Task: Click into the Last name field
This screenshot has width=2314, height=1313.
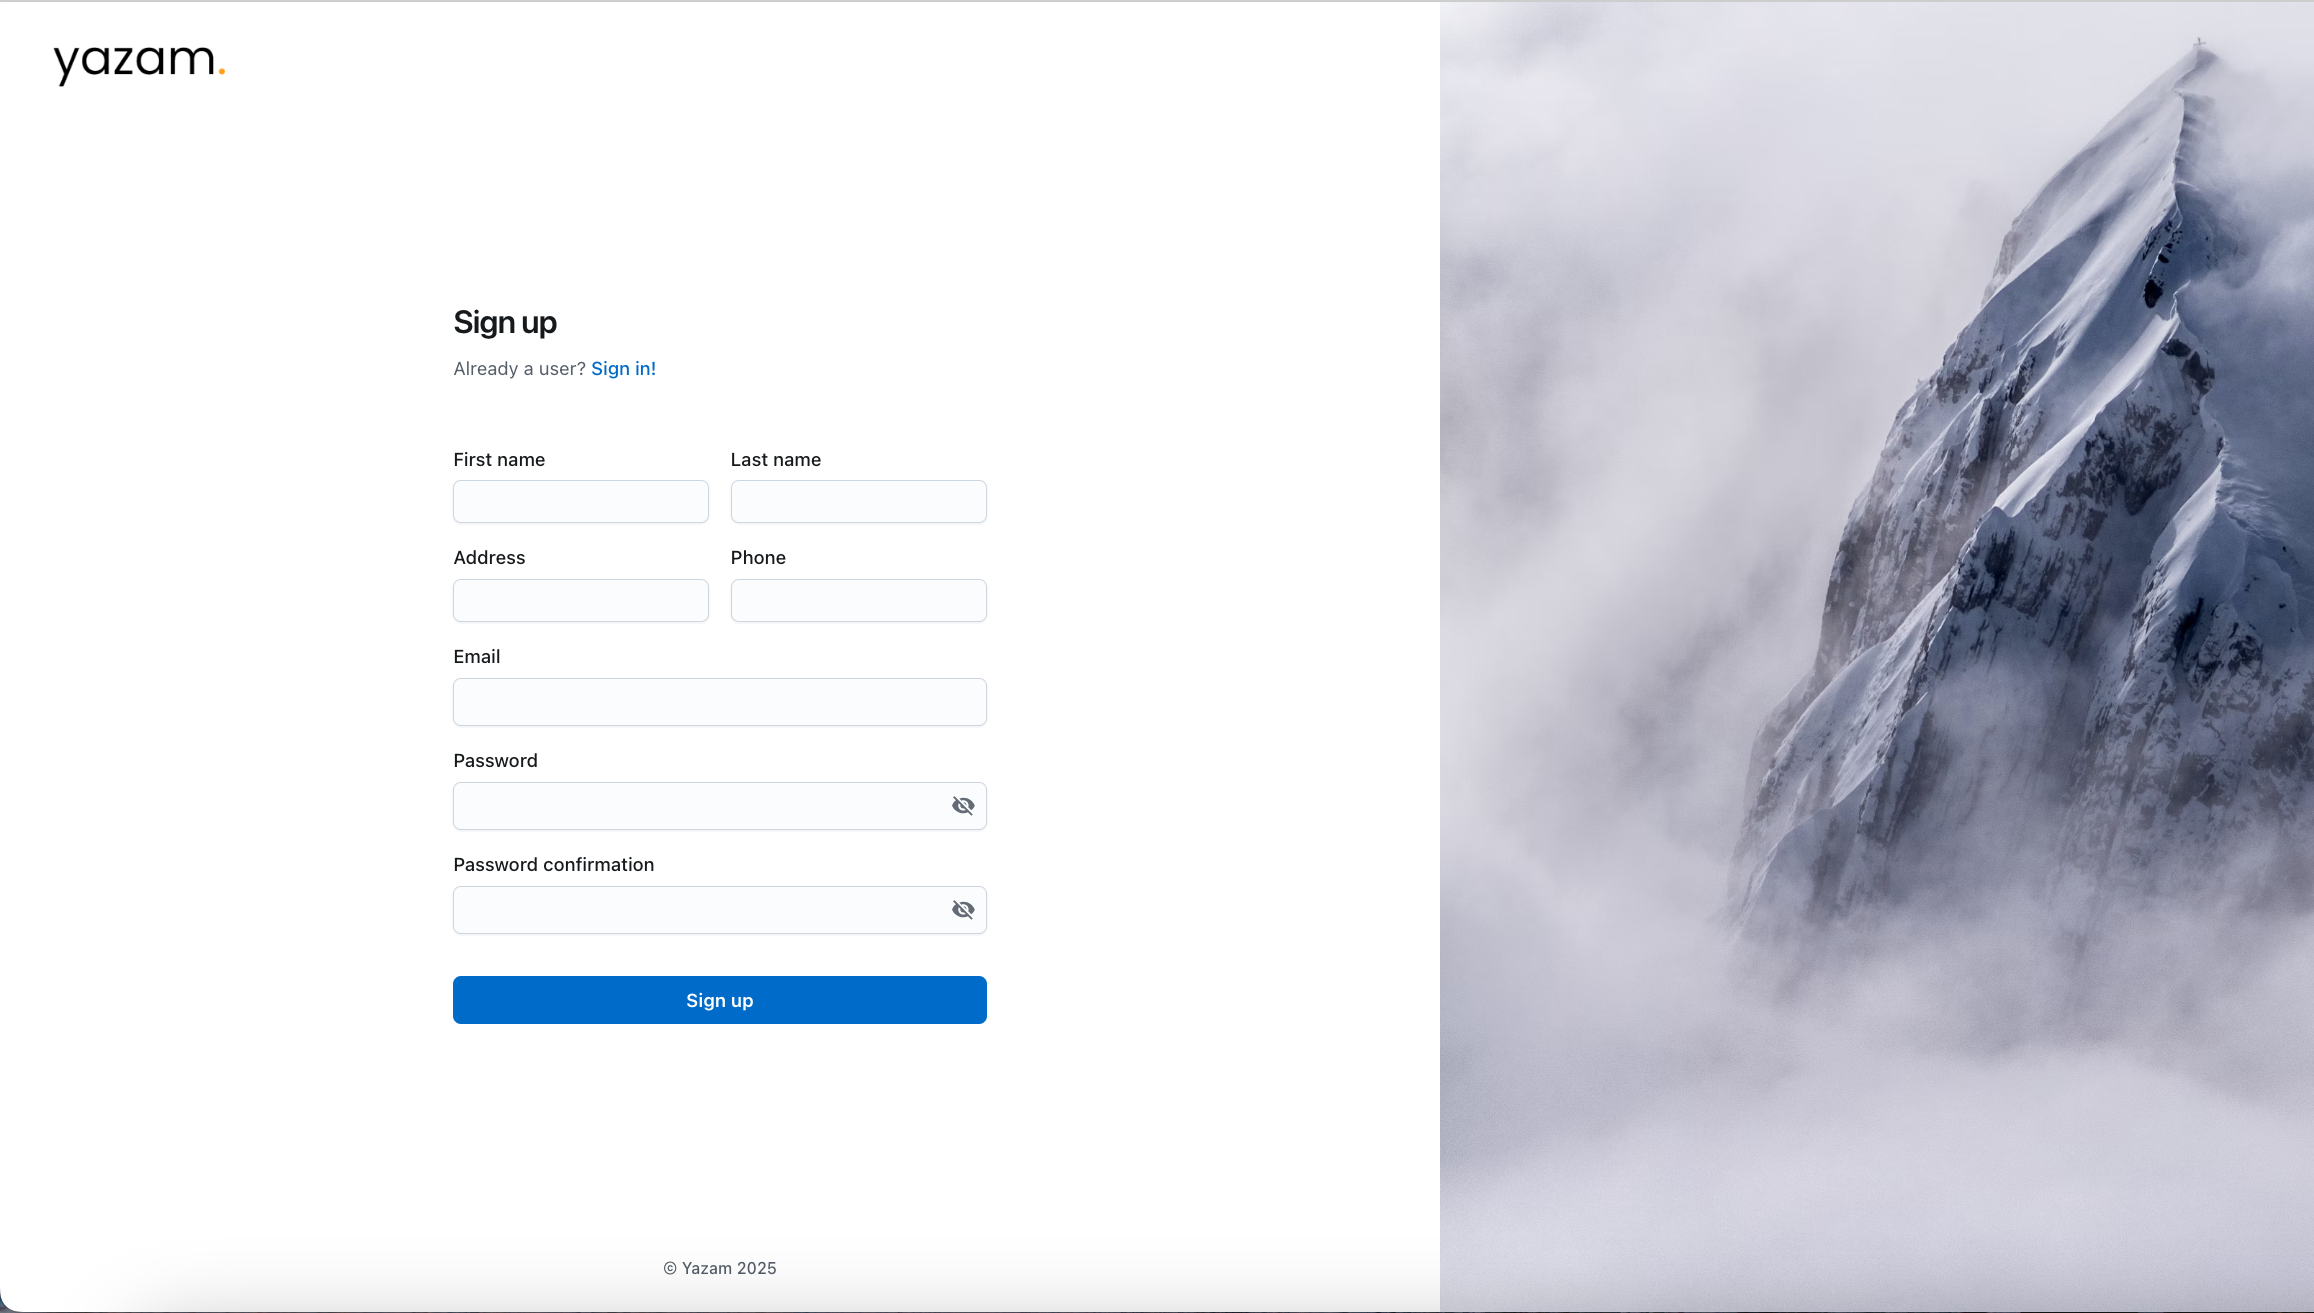Action: [858, 502]
